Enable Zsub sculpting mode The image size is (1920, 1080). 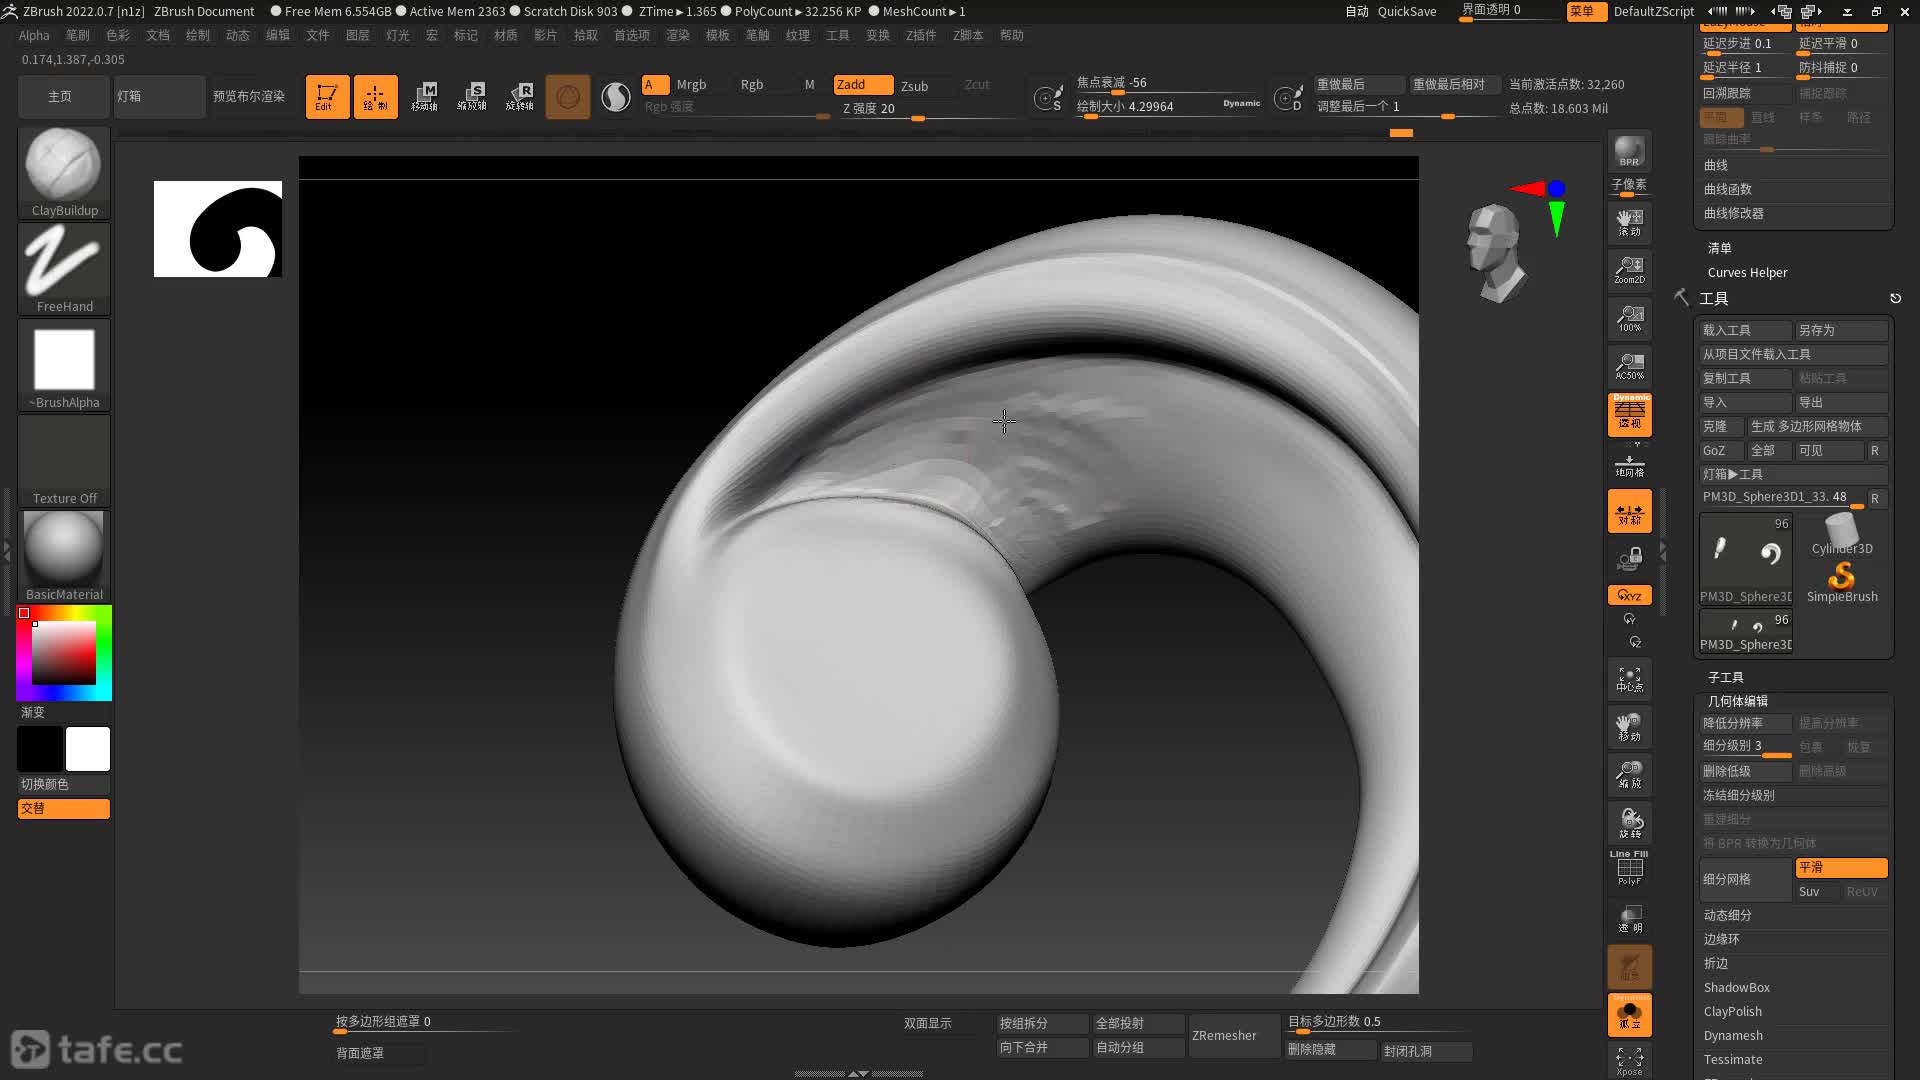914,86
